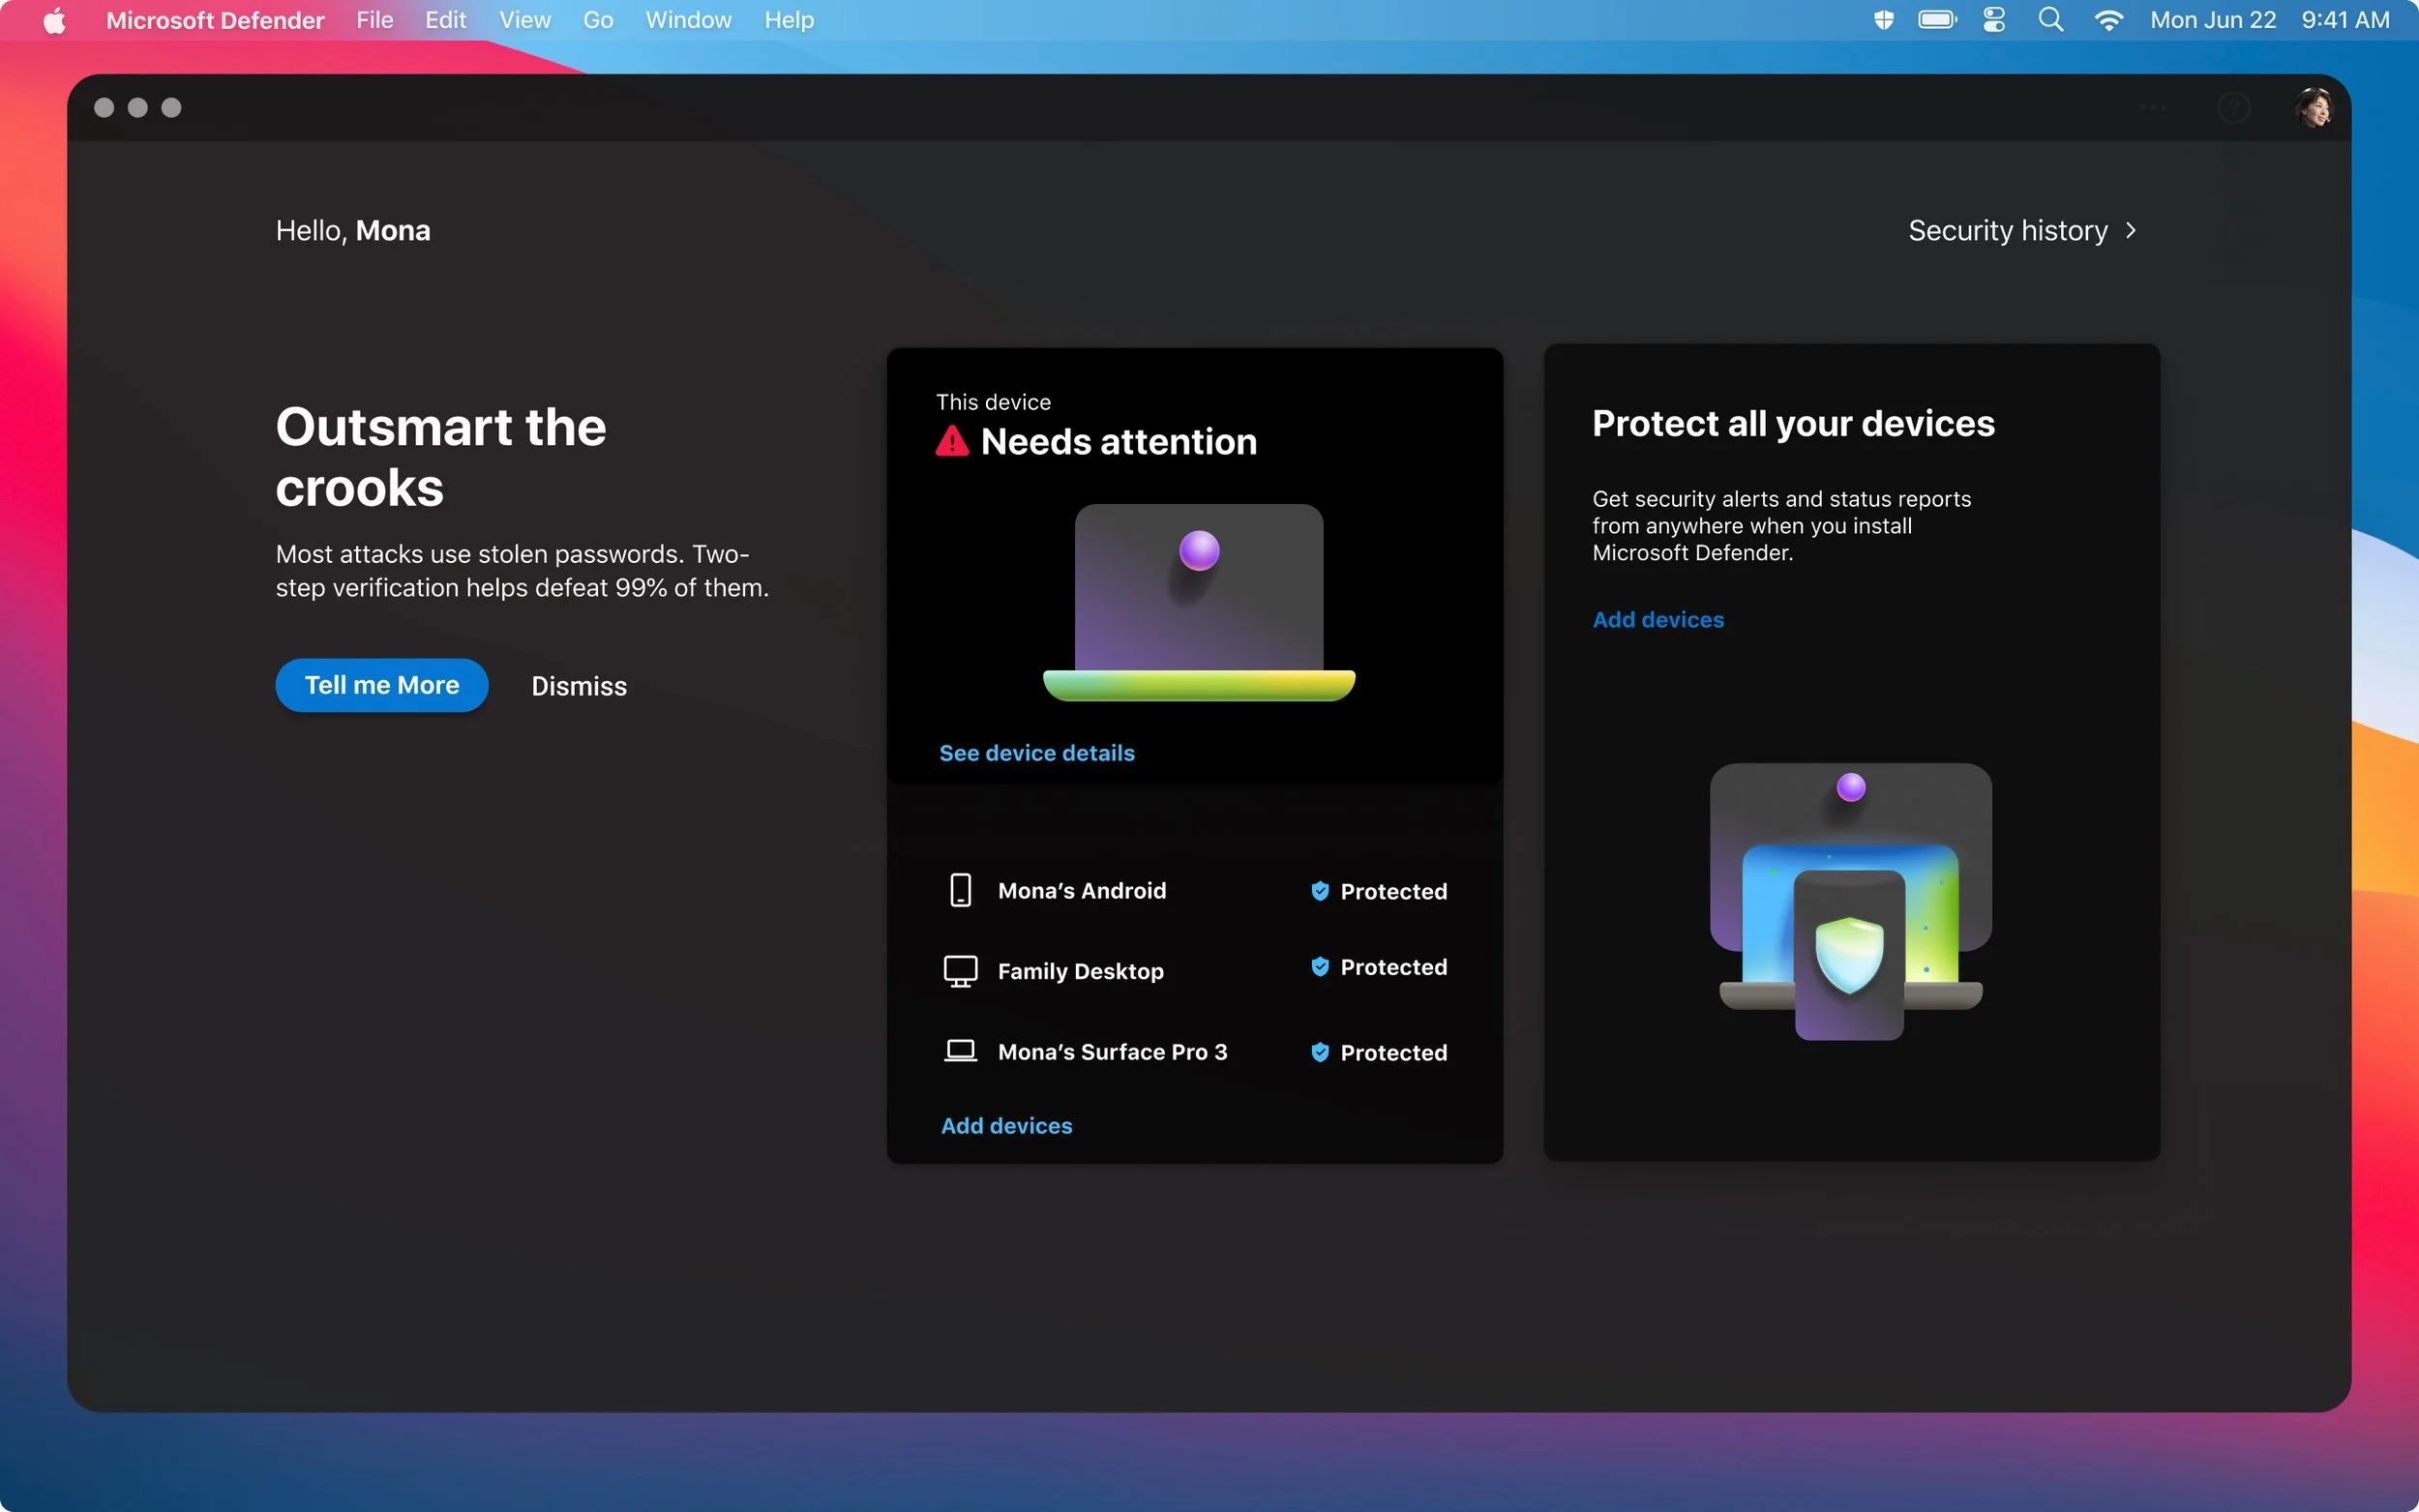Open the Go menu

coord(598,20)
